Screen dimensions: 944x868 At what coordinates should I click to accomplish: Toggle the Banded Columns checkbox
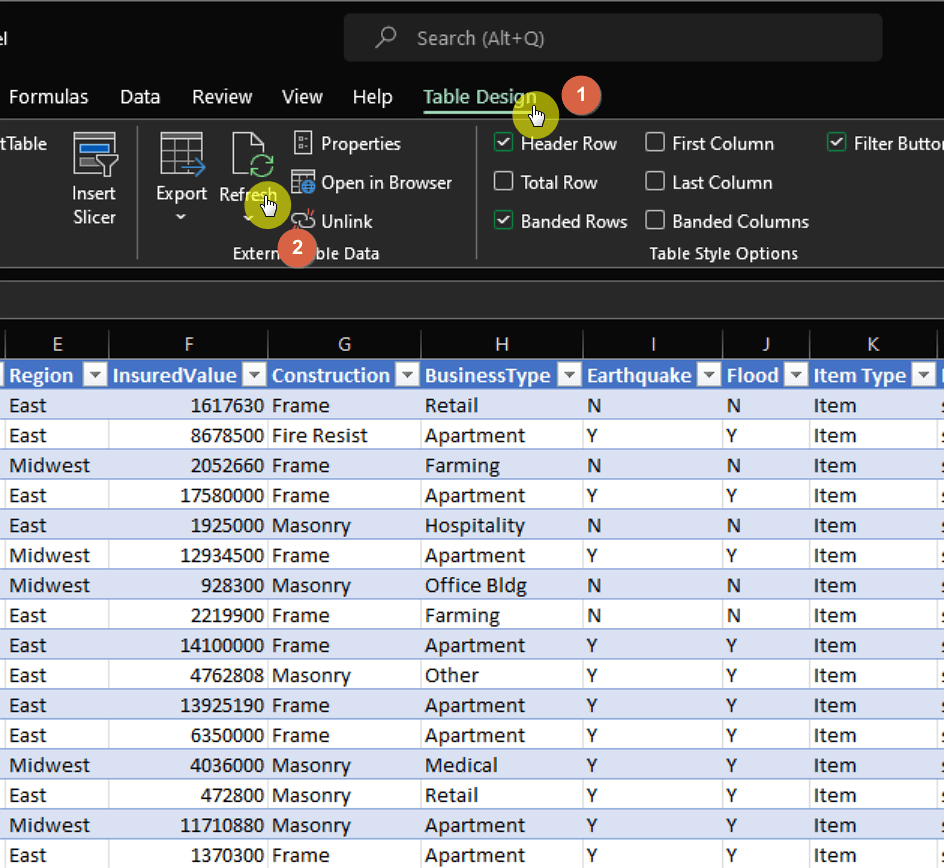tap(655, 220)
